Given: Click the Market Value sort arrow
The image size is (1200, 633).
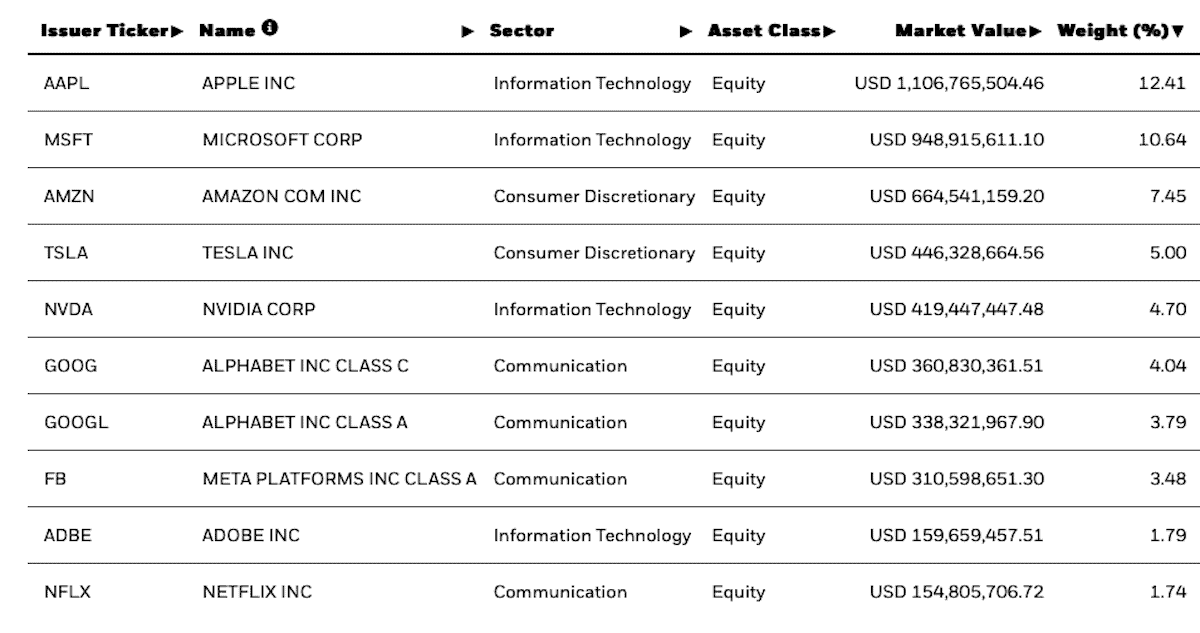Looking at the screenshot, I should 1035,31.
